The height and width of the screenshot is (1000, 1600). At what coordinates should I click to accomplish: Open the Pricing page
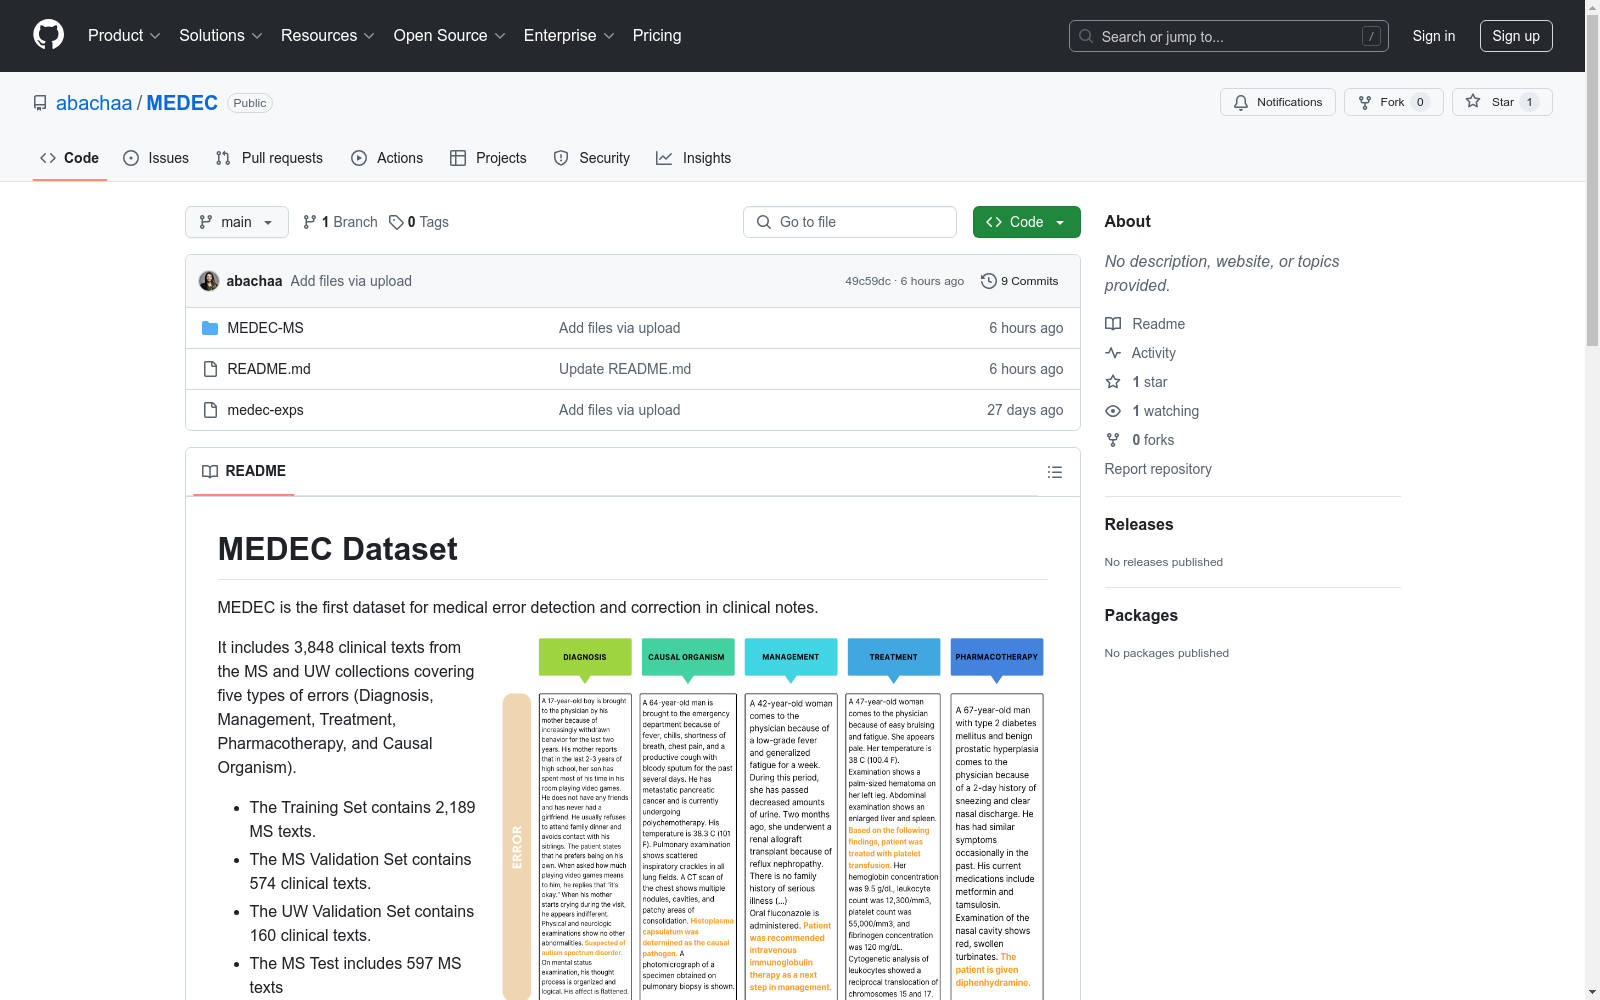(657, 36)
